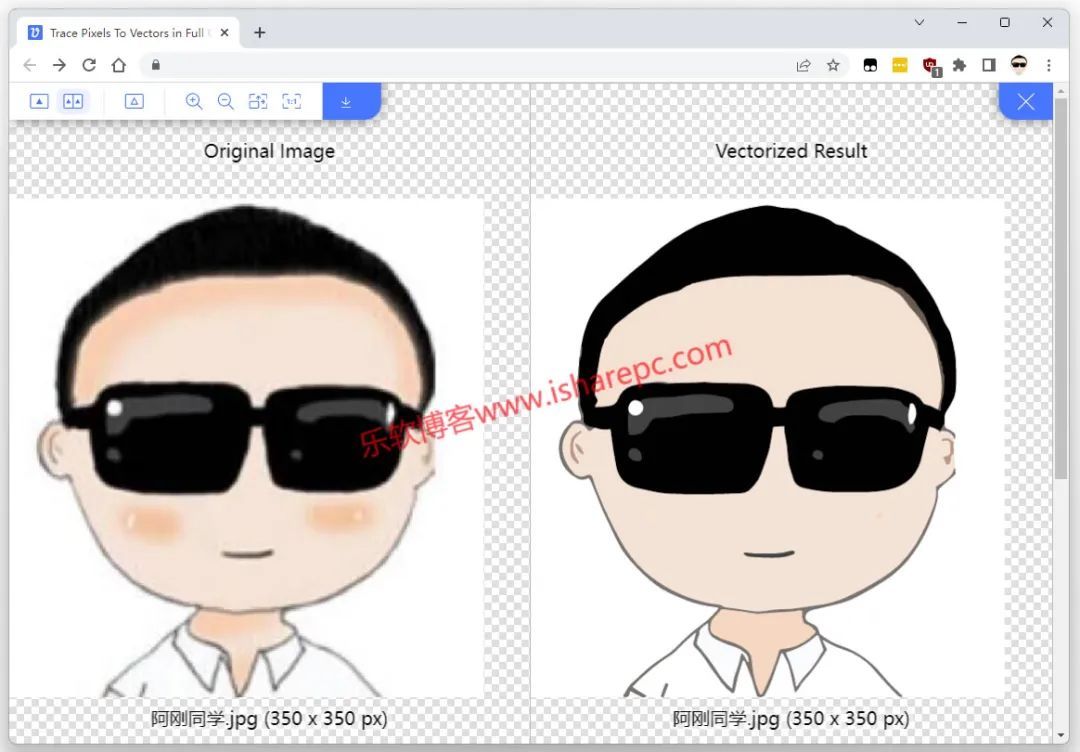Click the address bar URL field
Screen dimensions: 1080x752
click(x=475, y=65)
